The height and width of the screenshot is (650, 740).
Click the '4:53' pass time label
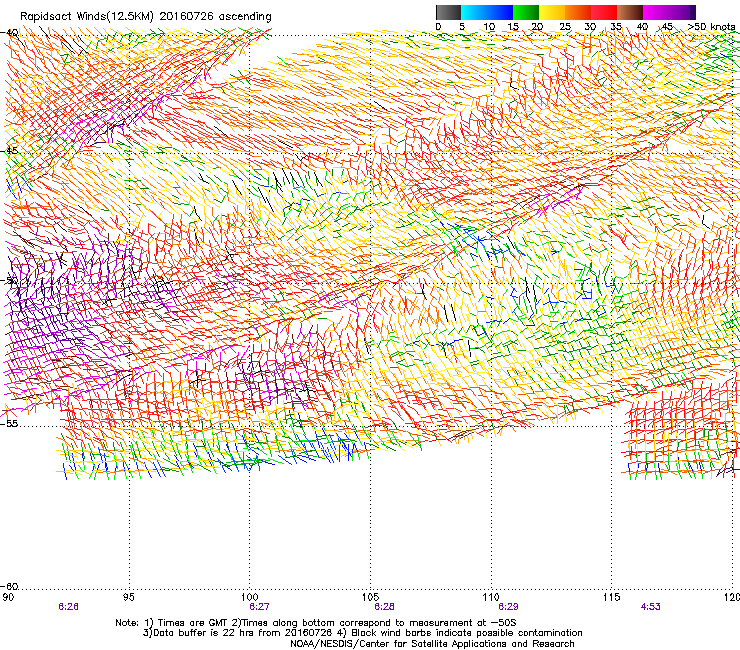650,607
